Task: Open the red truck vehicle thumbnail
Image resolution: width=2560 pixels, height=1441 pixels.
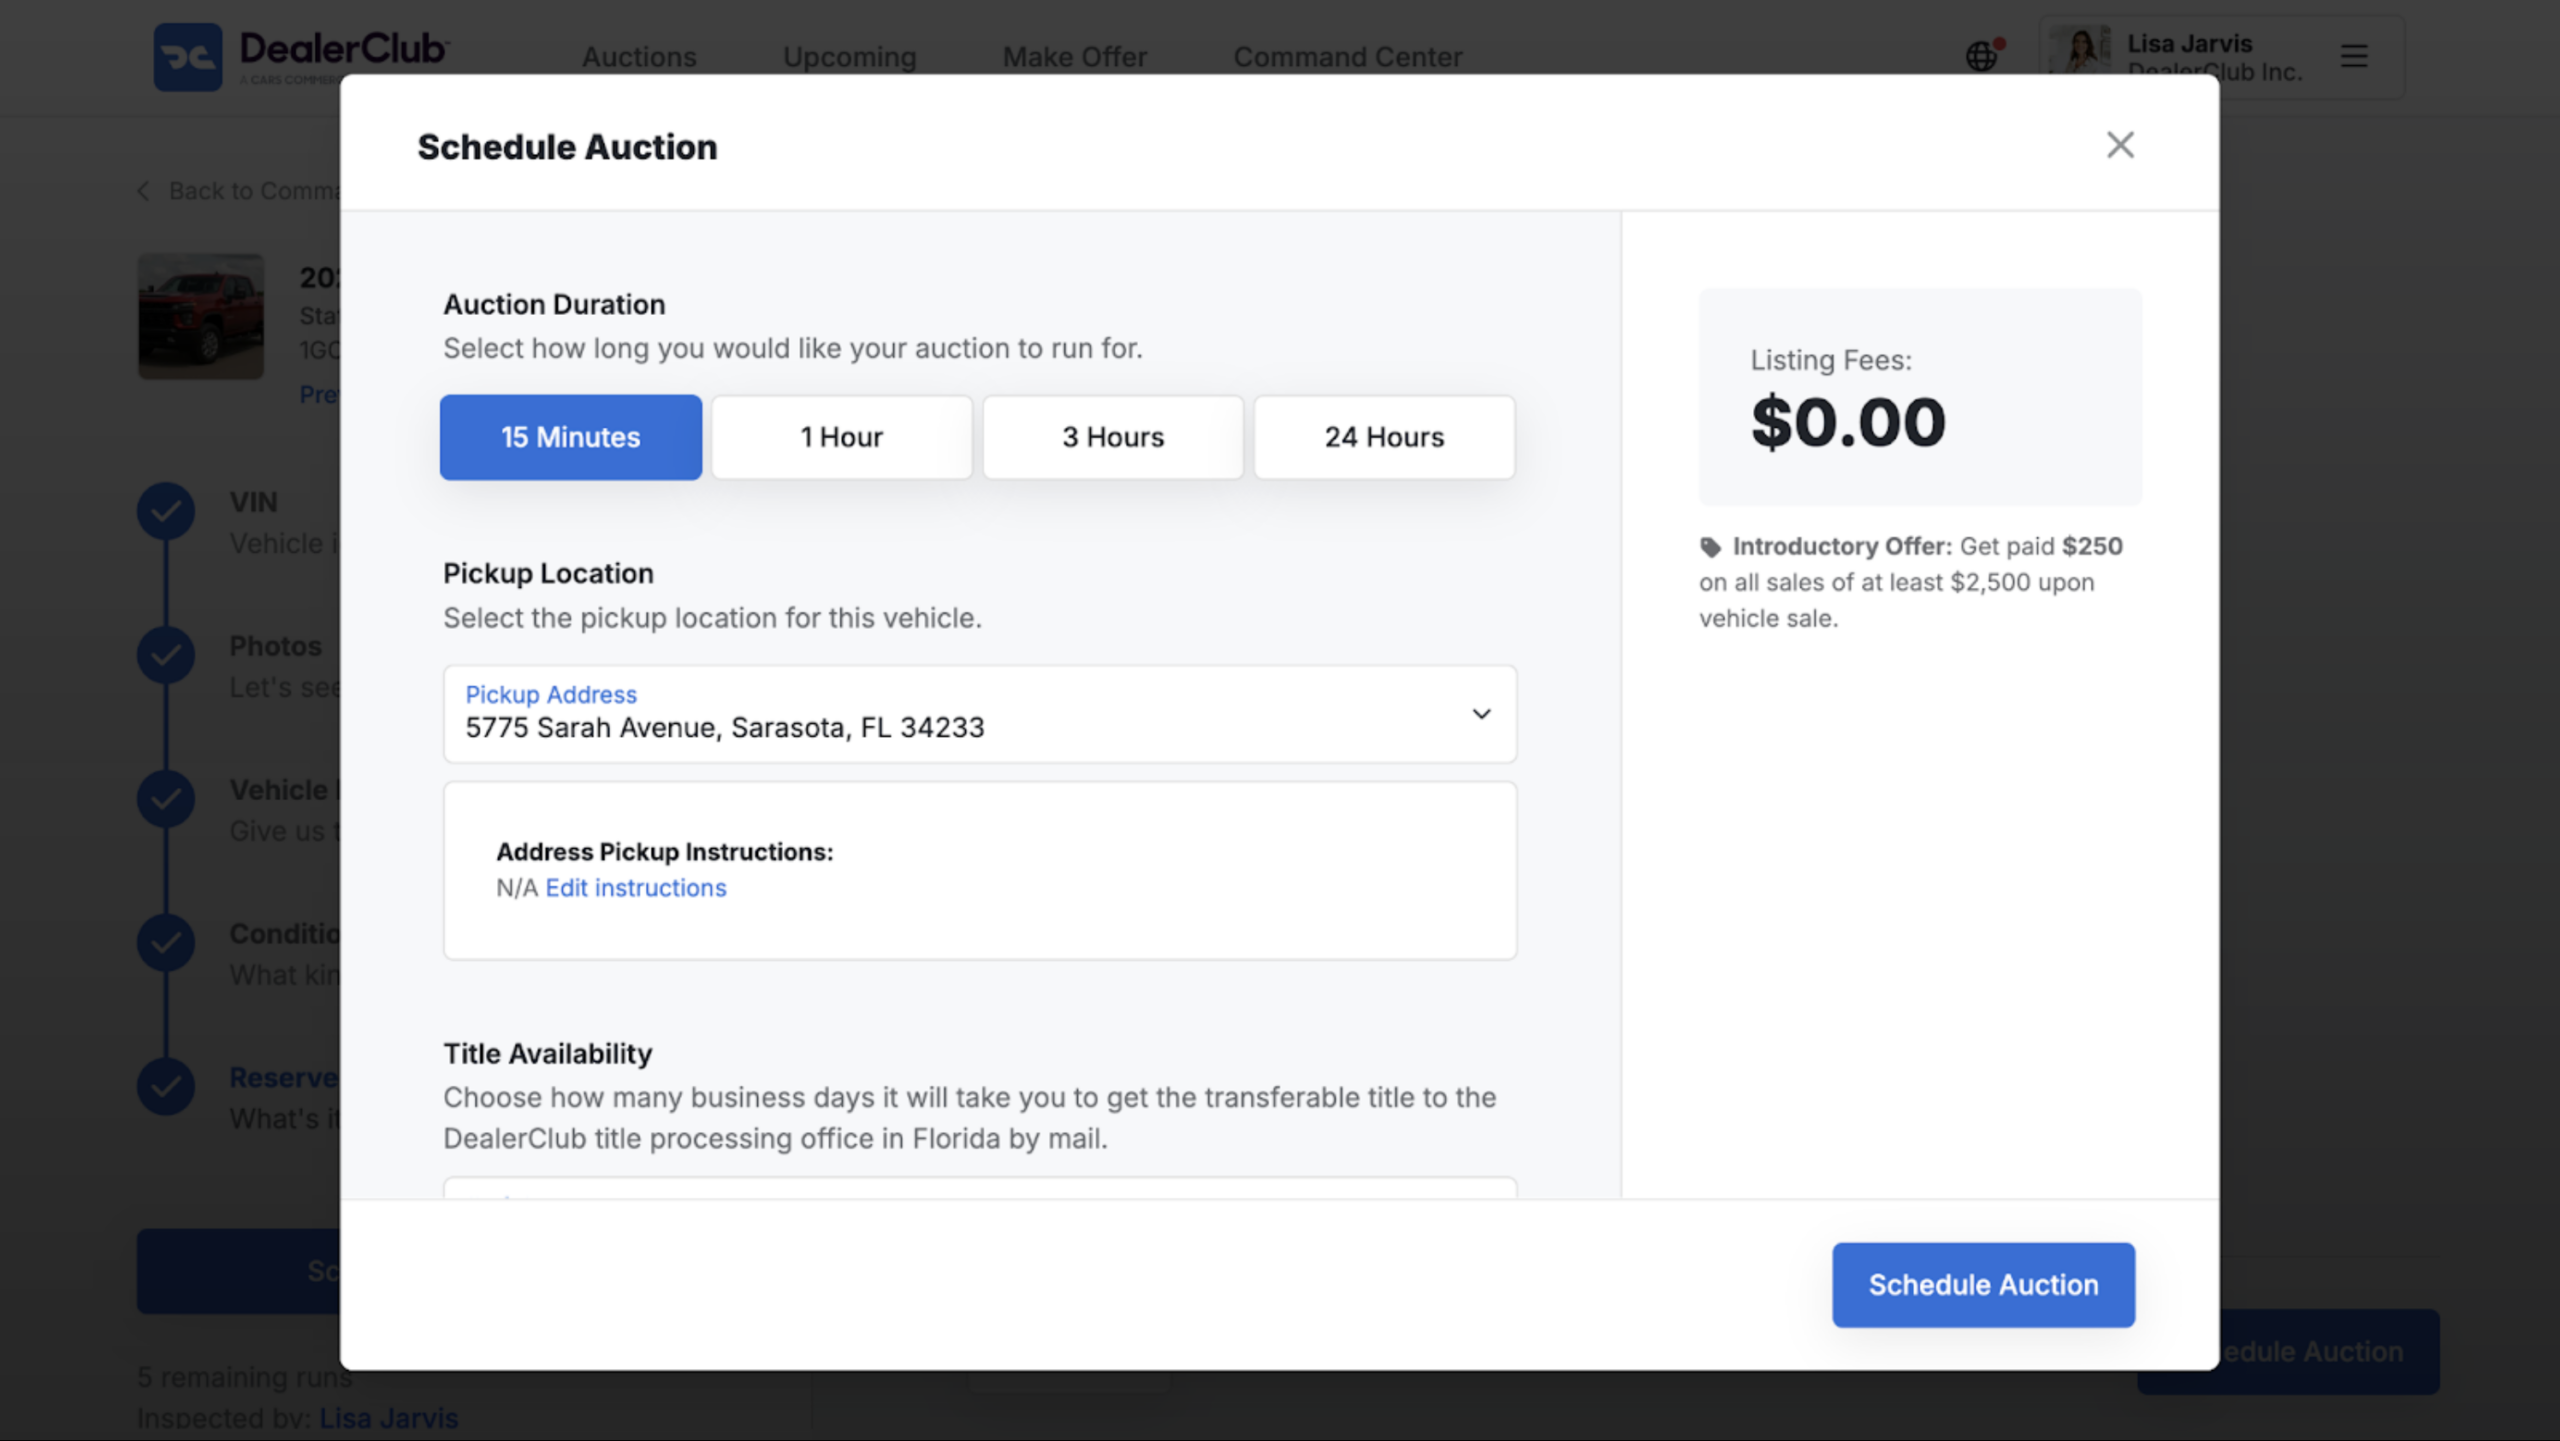Action: pos(201,316)
